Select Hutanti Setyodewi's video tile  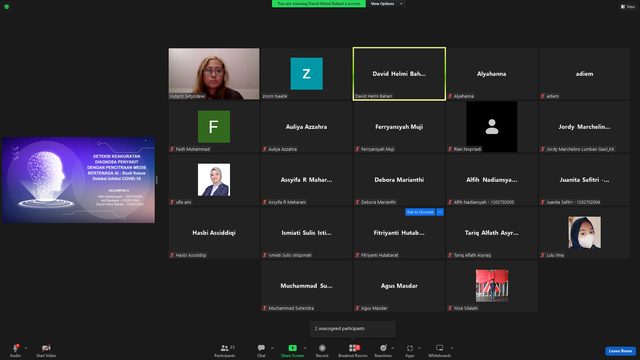(x=214, y=74)
